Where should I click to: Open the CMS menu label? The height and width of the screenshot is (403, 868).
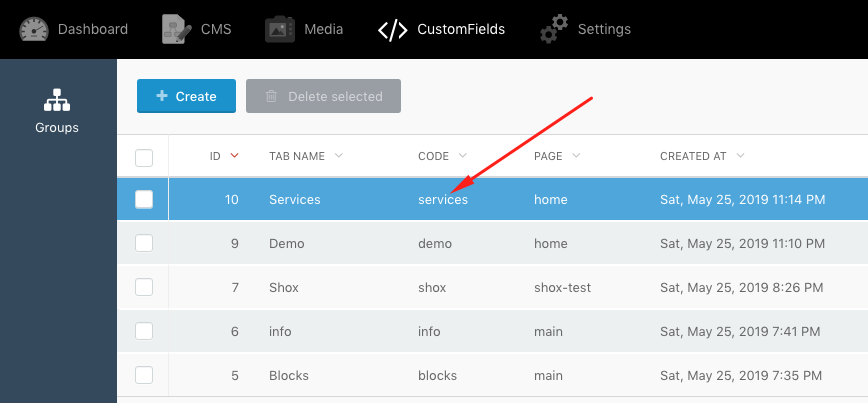[x=216, y=29]
